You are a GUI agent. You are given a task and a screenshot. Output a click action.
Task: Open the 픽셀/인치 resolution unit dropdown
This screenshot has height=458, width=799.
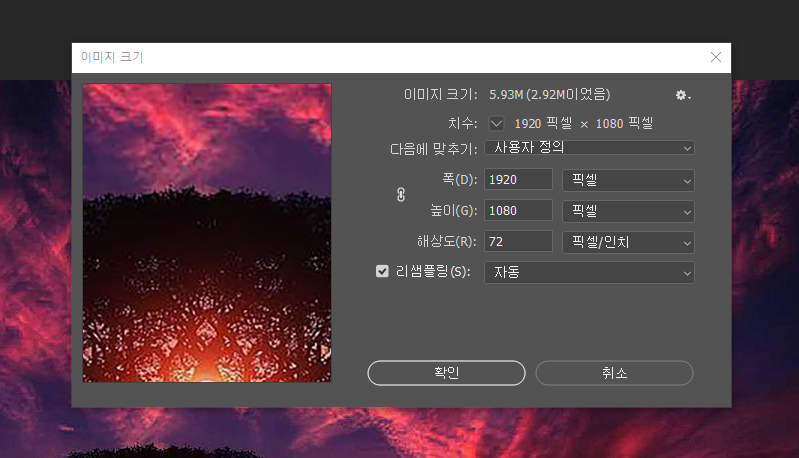coord(628,243)
